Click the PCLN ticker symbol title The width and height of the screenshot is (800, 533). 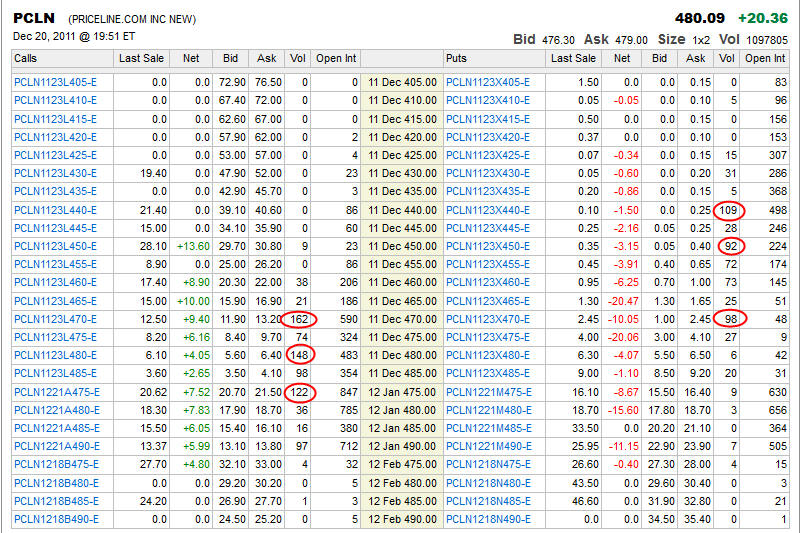(33, 18)
